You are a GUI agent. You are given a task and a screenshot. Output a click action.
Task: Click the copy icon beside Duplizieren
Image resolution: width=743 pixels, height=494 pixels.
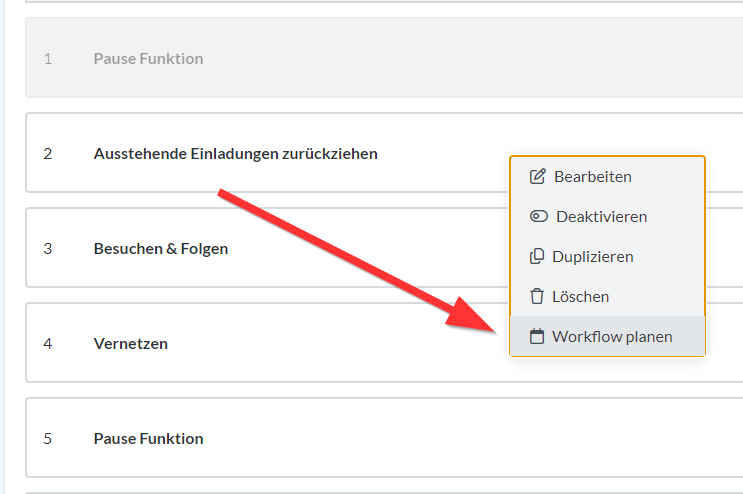coord(537,257)
